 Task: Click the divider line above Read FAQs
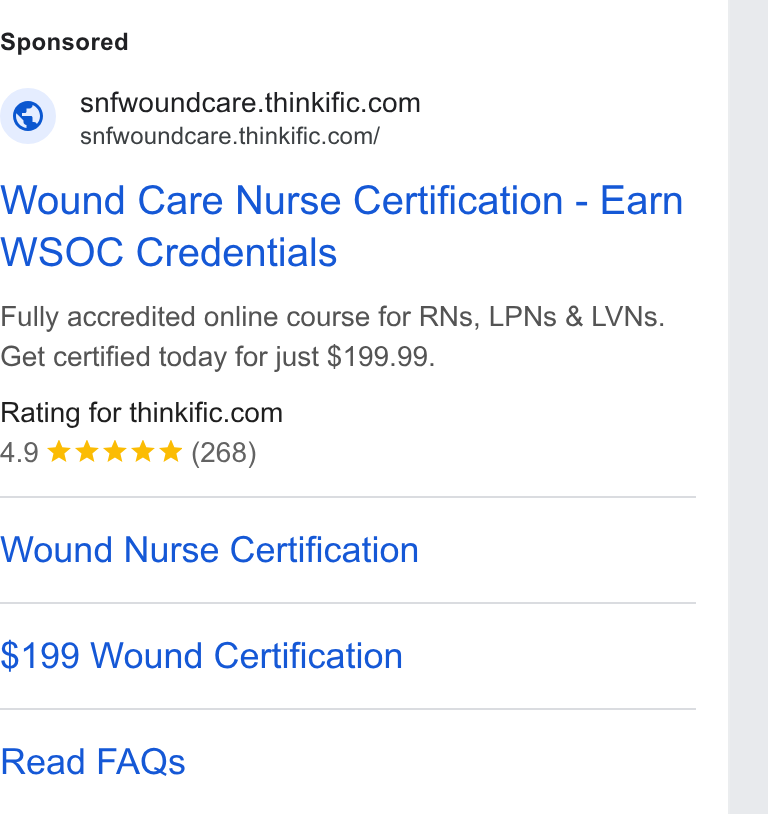348,709
